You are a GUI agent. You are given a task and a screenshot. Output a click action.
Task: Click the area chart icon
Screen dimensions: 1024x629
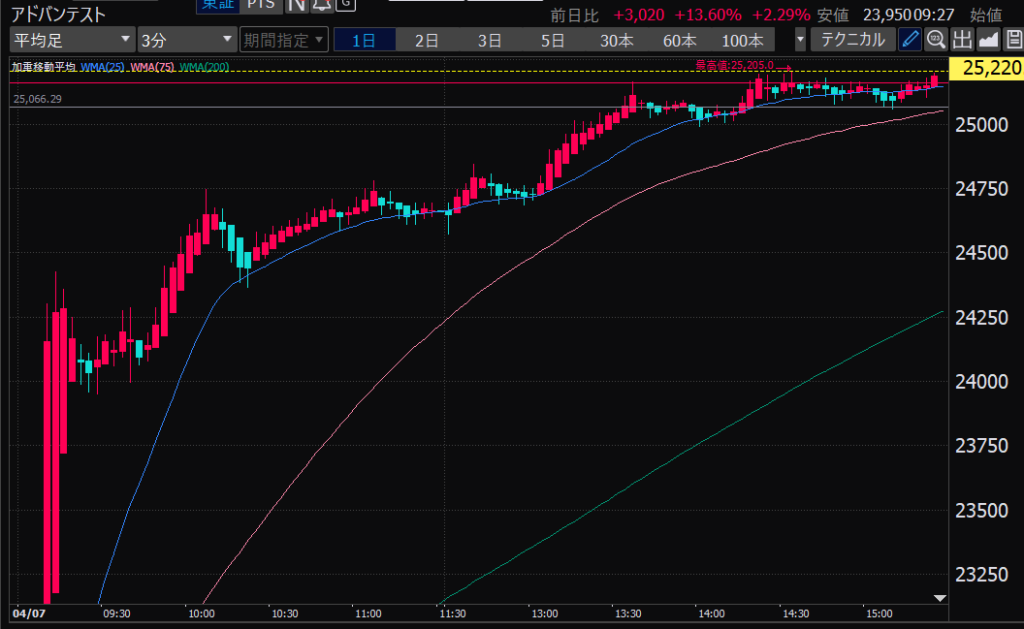pyautogui.click(x=987, y=40)
